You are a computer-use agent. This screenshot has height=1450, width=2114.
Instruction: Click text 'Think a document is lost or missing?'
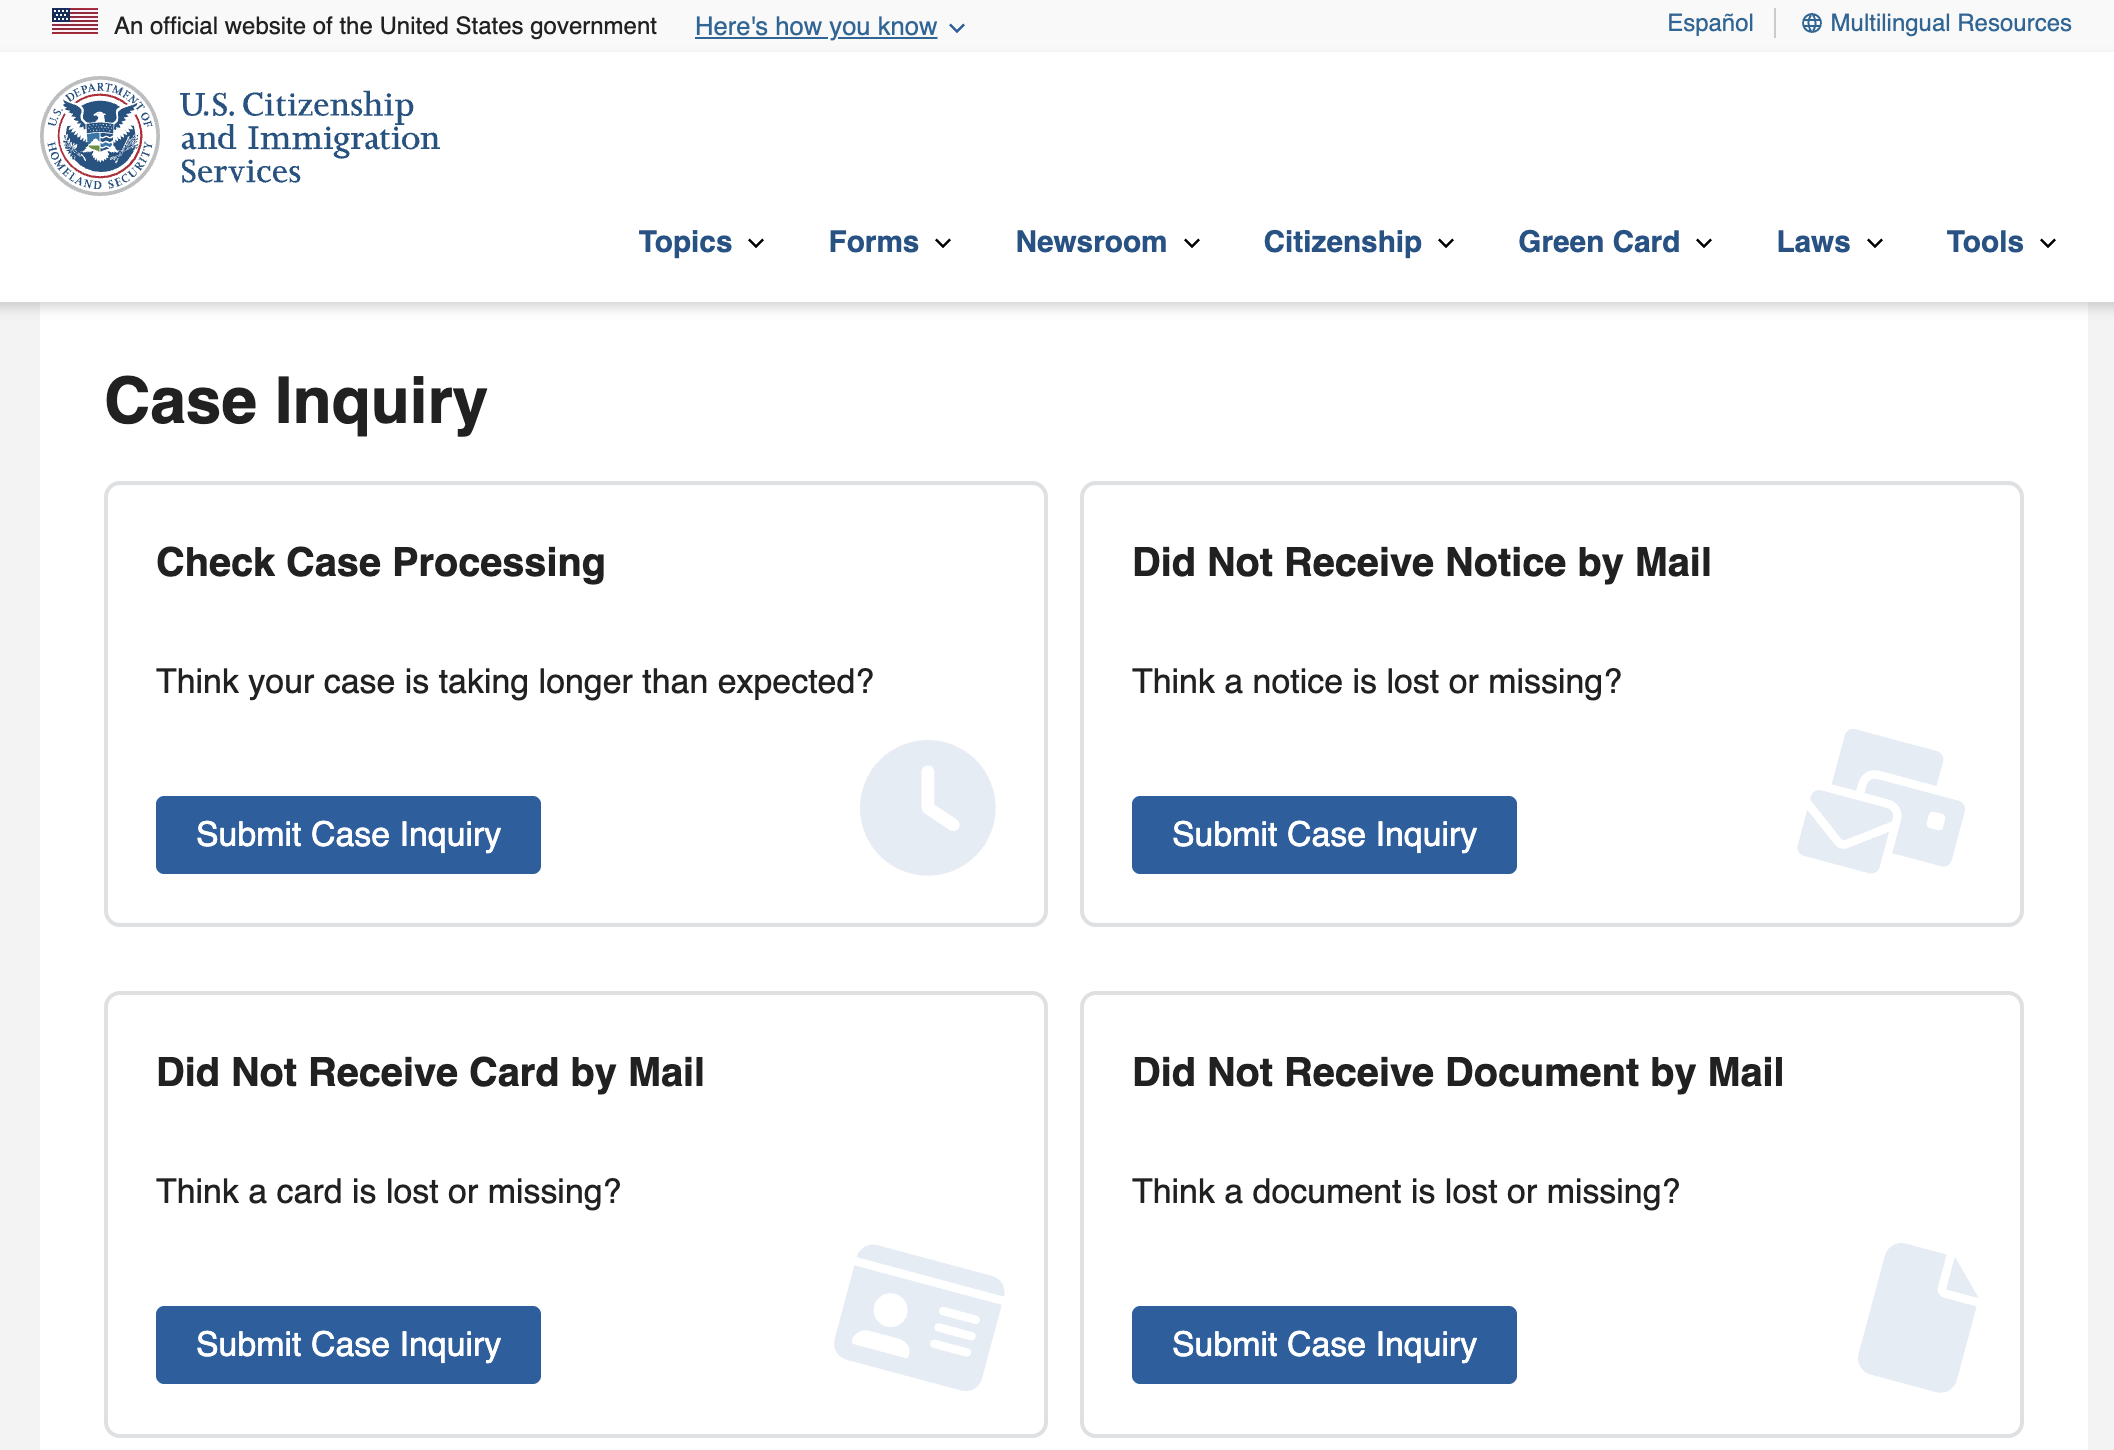[x=1406, y=1192]
